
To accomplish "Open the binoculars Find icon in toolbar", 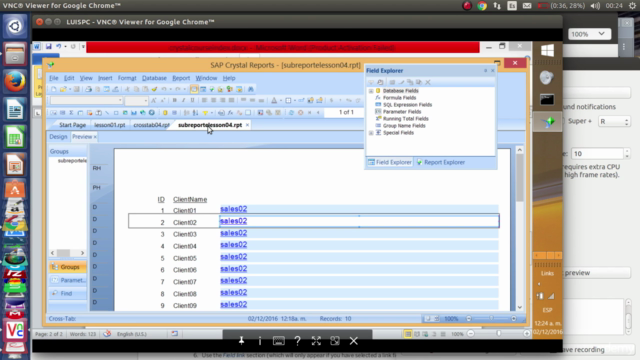I will point(250,89).
